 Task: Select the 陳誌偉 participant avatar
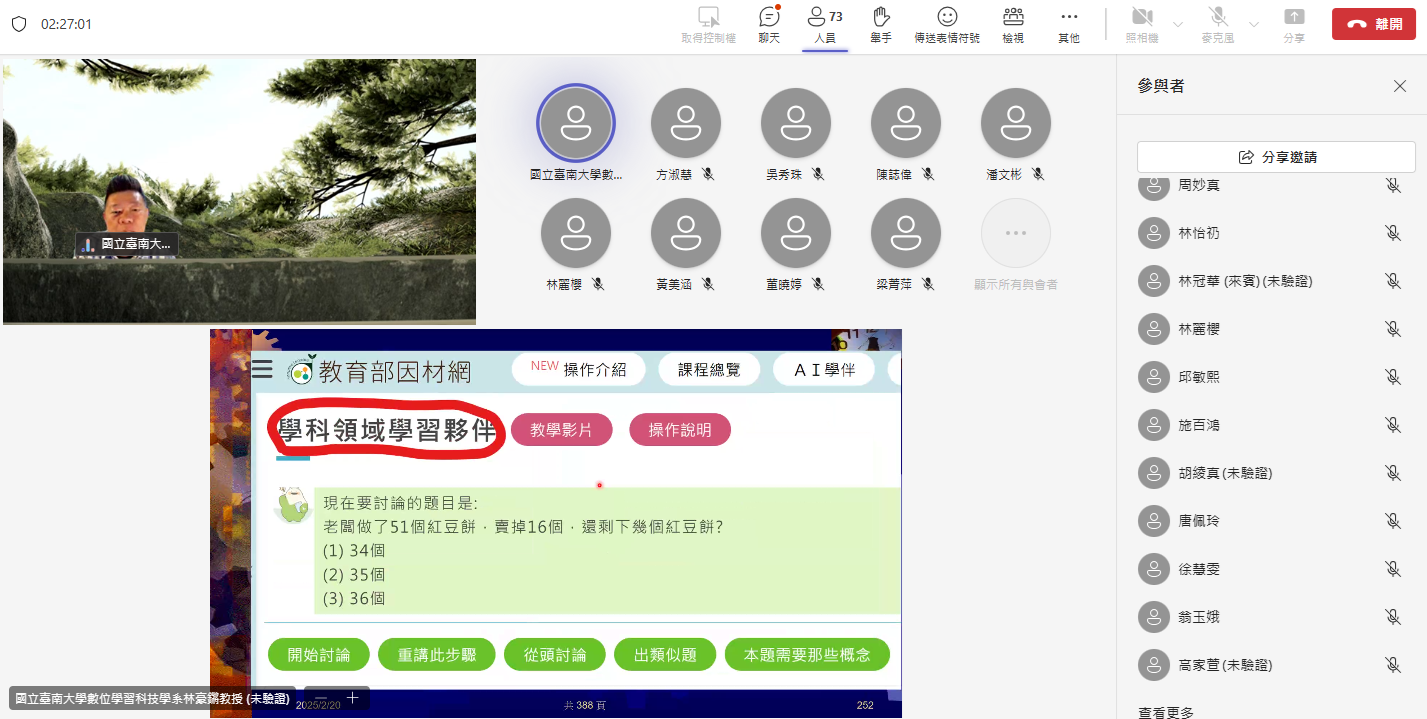point(906,123)
